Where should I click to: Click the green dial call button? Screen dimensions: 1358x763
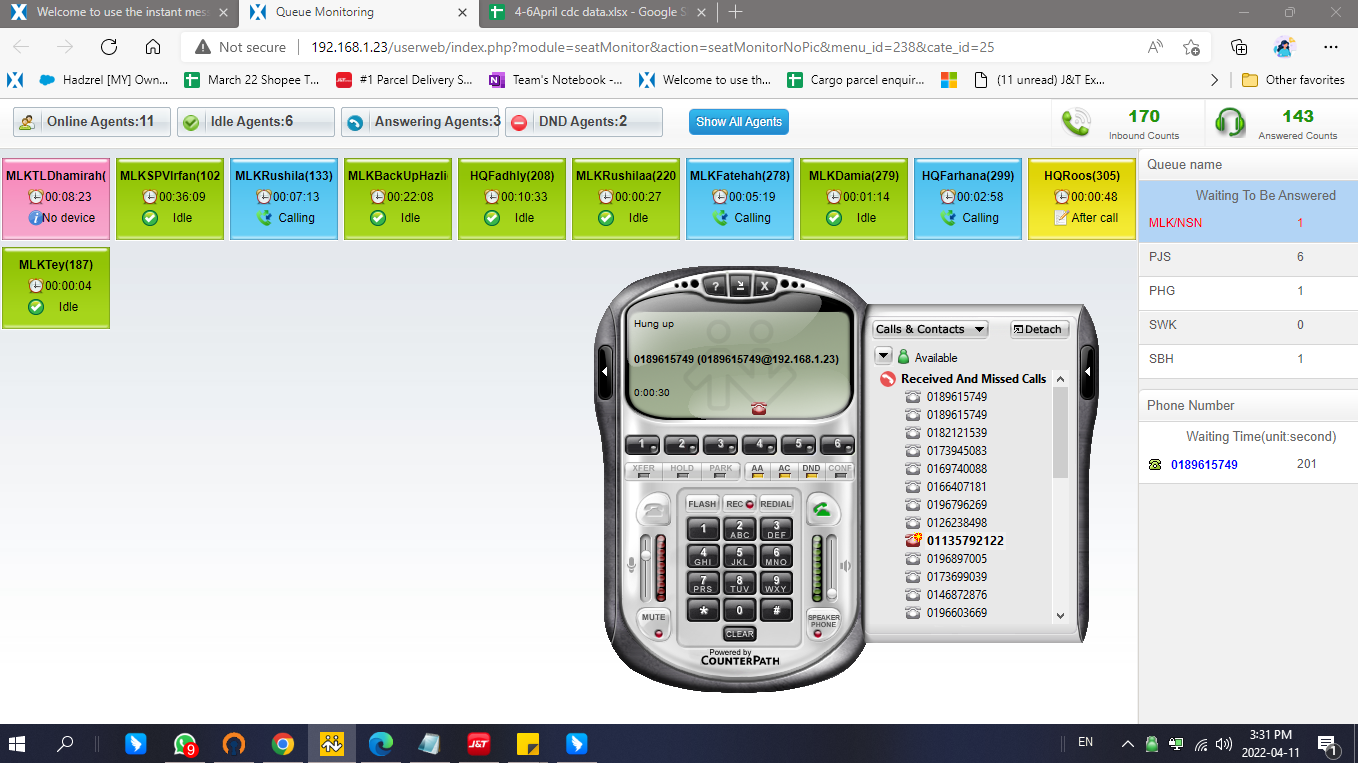pos(821,510)
